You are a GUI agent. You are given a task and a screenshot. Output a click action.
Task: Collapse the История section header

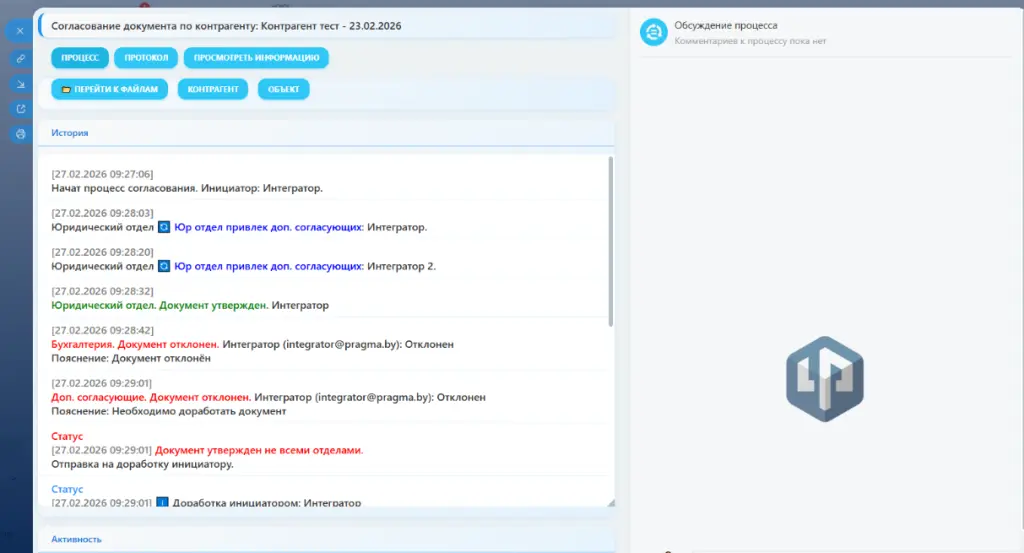(70, 132)
